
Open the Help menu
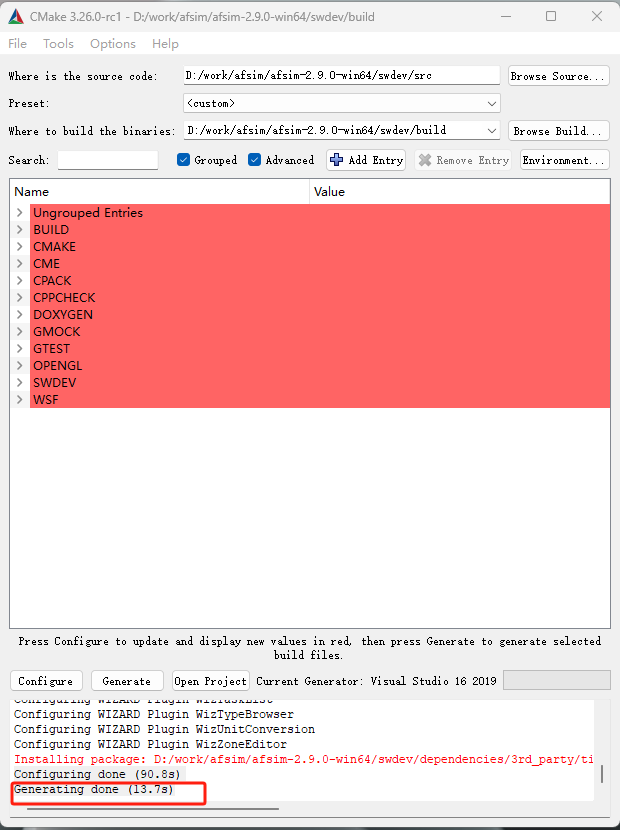[x=165, y=43]
